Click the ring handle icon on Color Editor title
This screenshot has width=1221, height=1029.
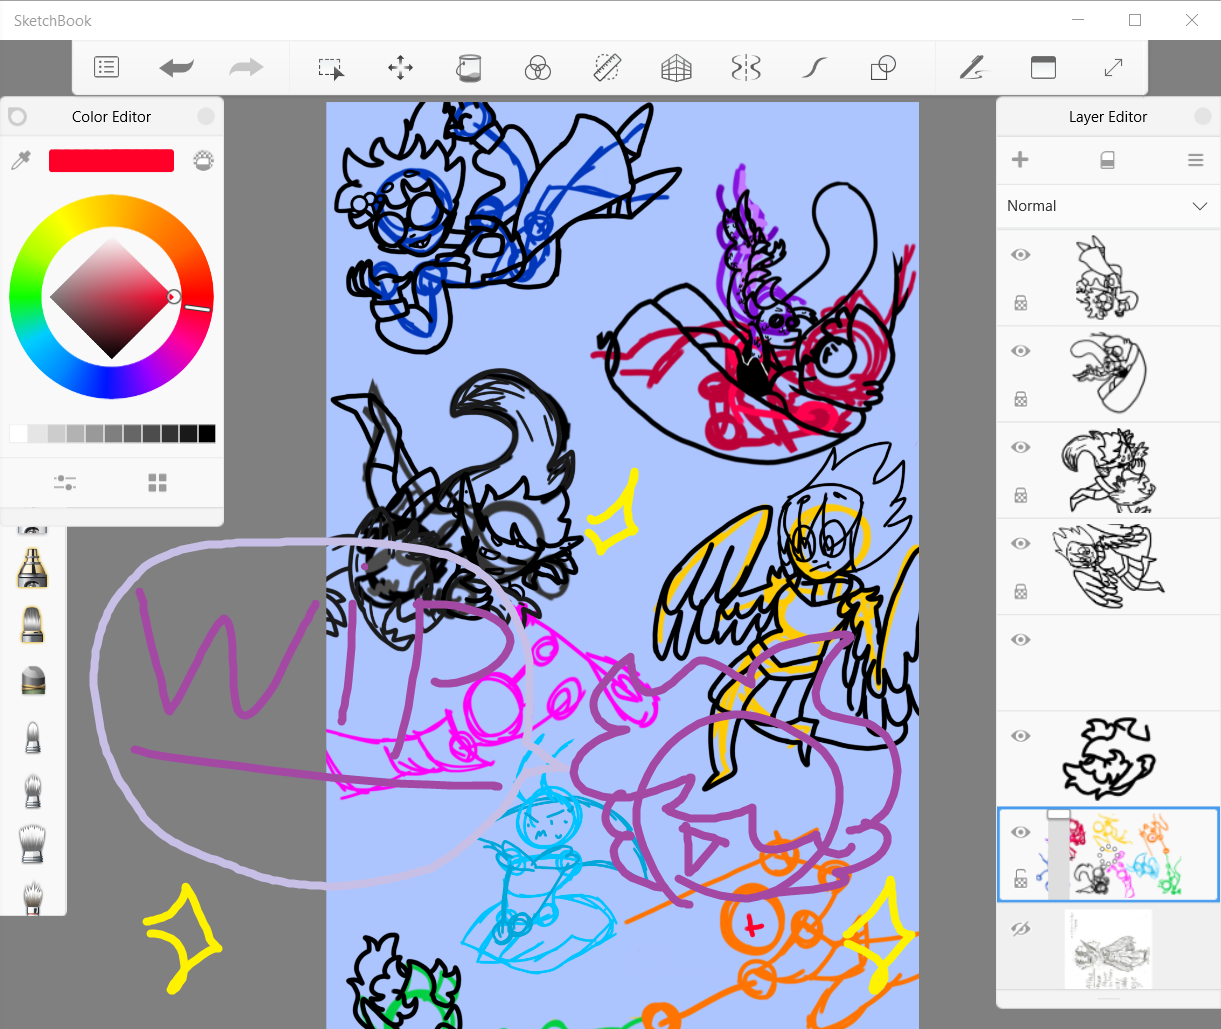[17, 117]
